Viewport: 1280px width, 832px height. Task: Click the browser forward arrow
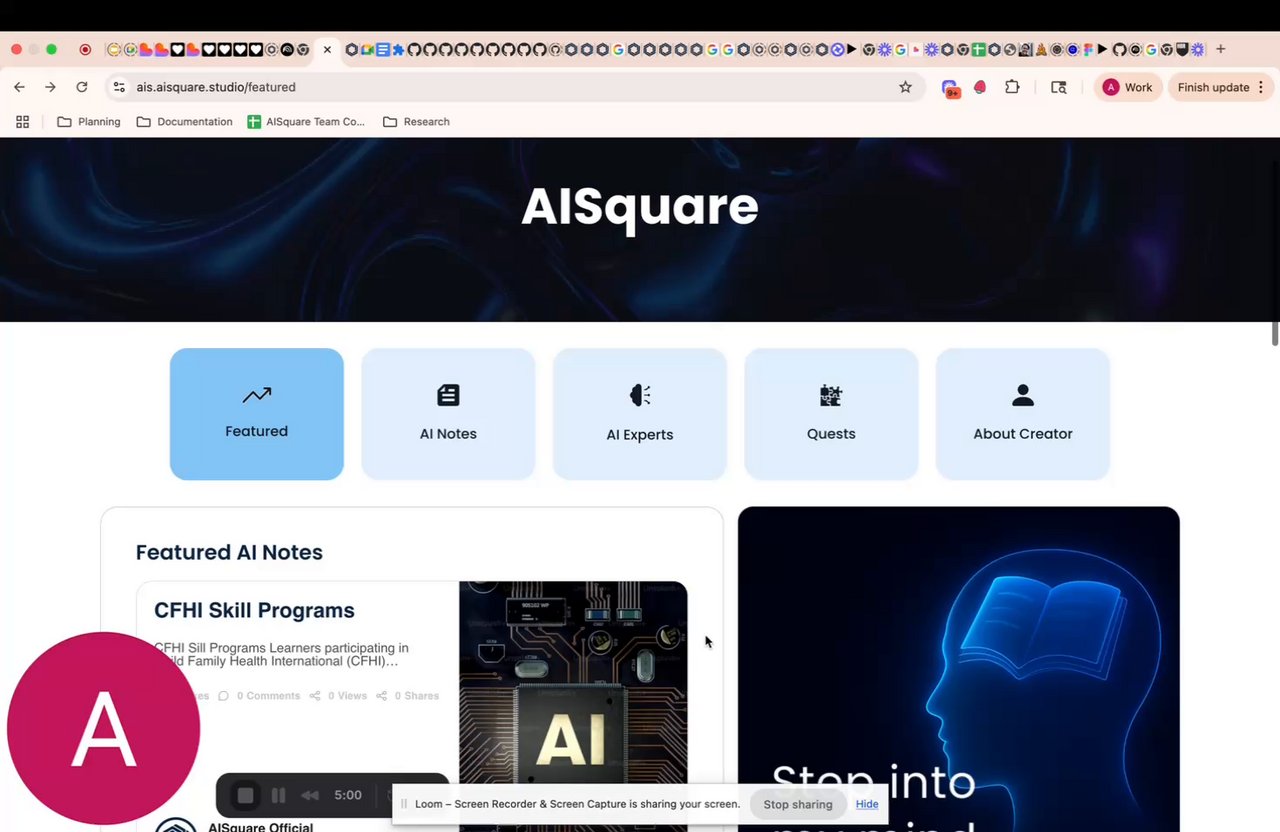(50, 87)
